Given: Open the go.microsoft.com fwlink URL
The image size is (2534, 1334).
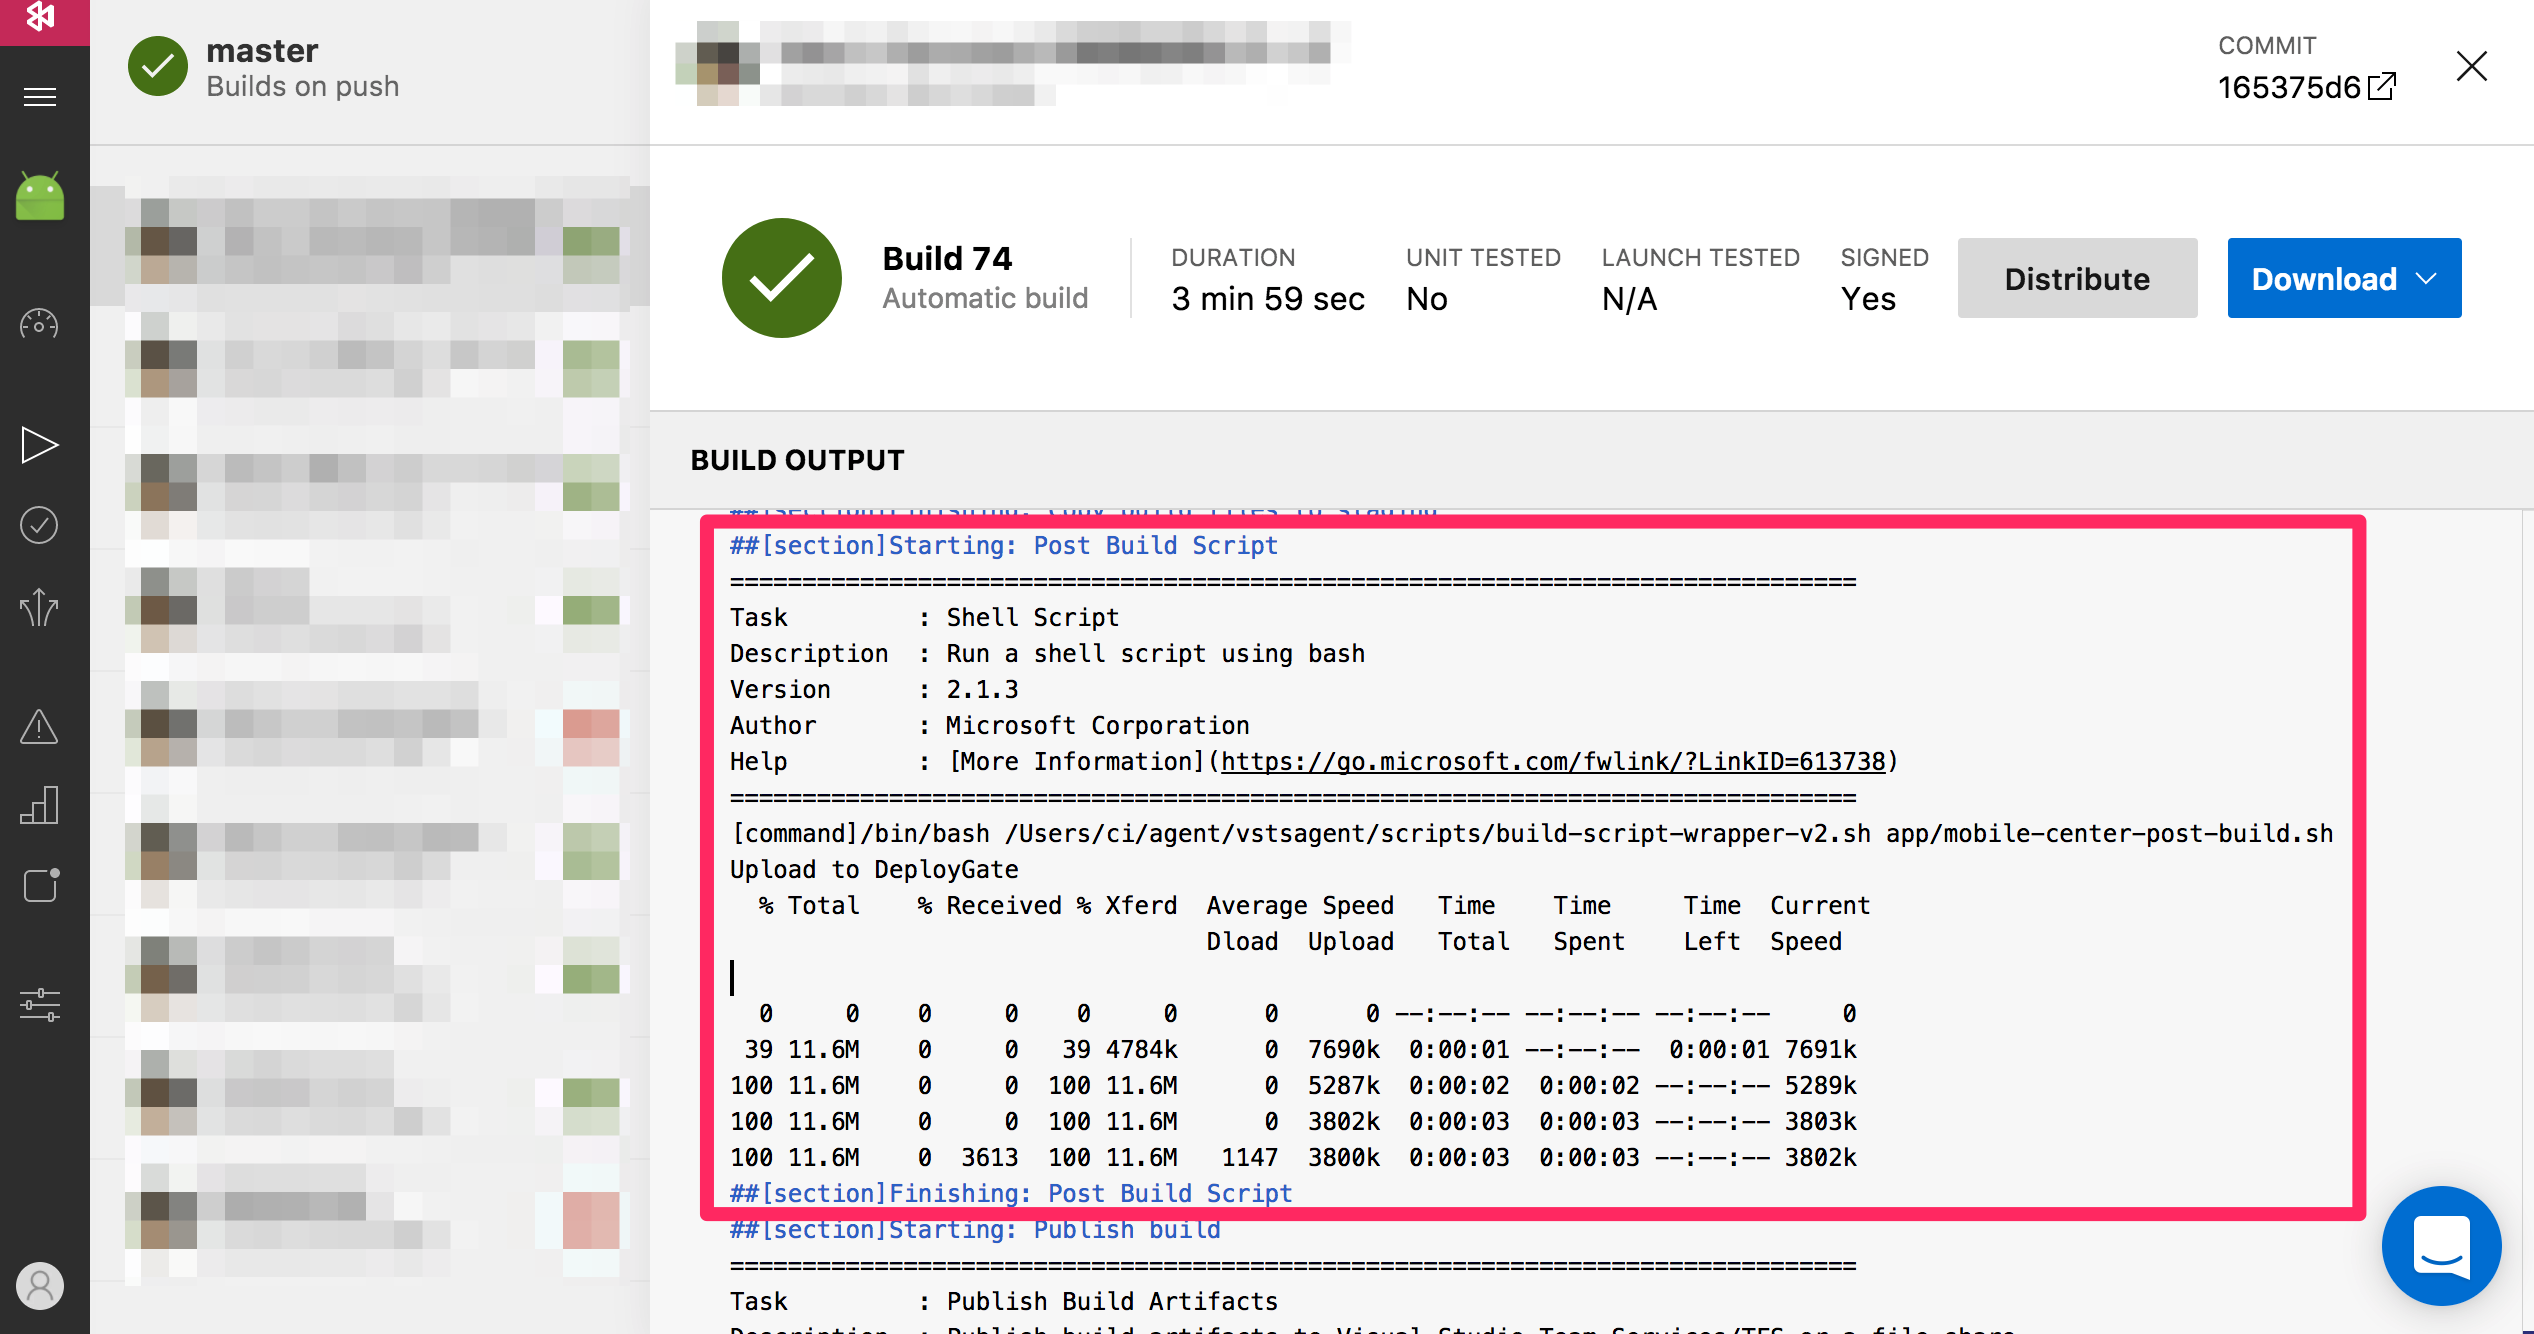Looking at the screenshot, I should 1552,762.
